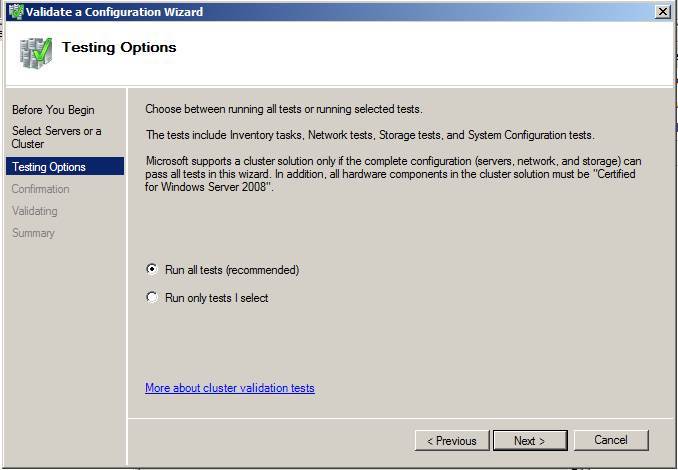The image size is (678, 470).
Task: Open the Select Servers or a Cluster step
Action: pyautogui.click(x=56, y=137)
